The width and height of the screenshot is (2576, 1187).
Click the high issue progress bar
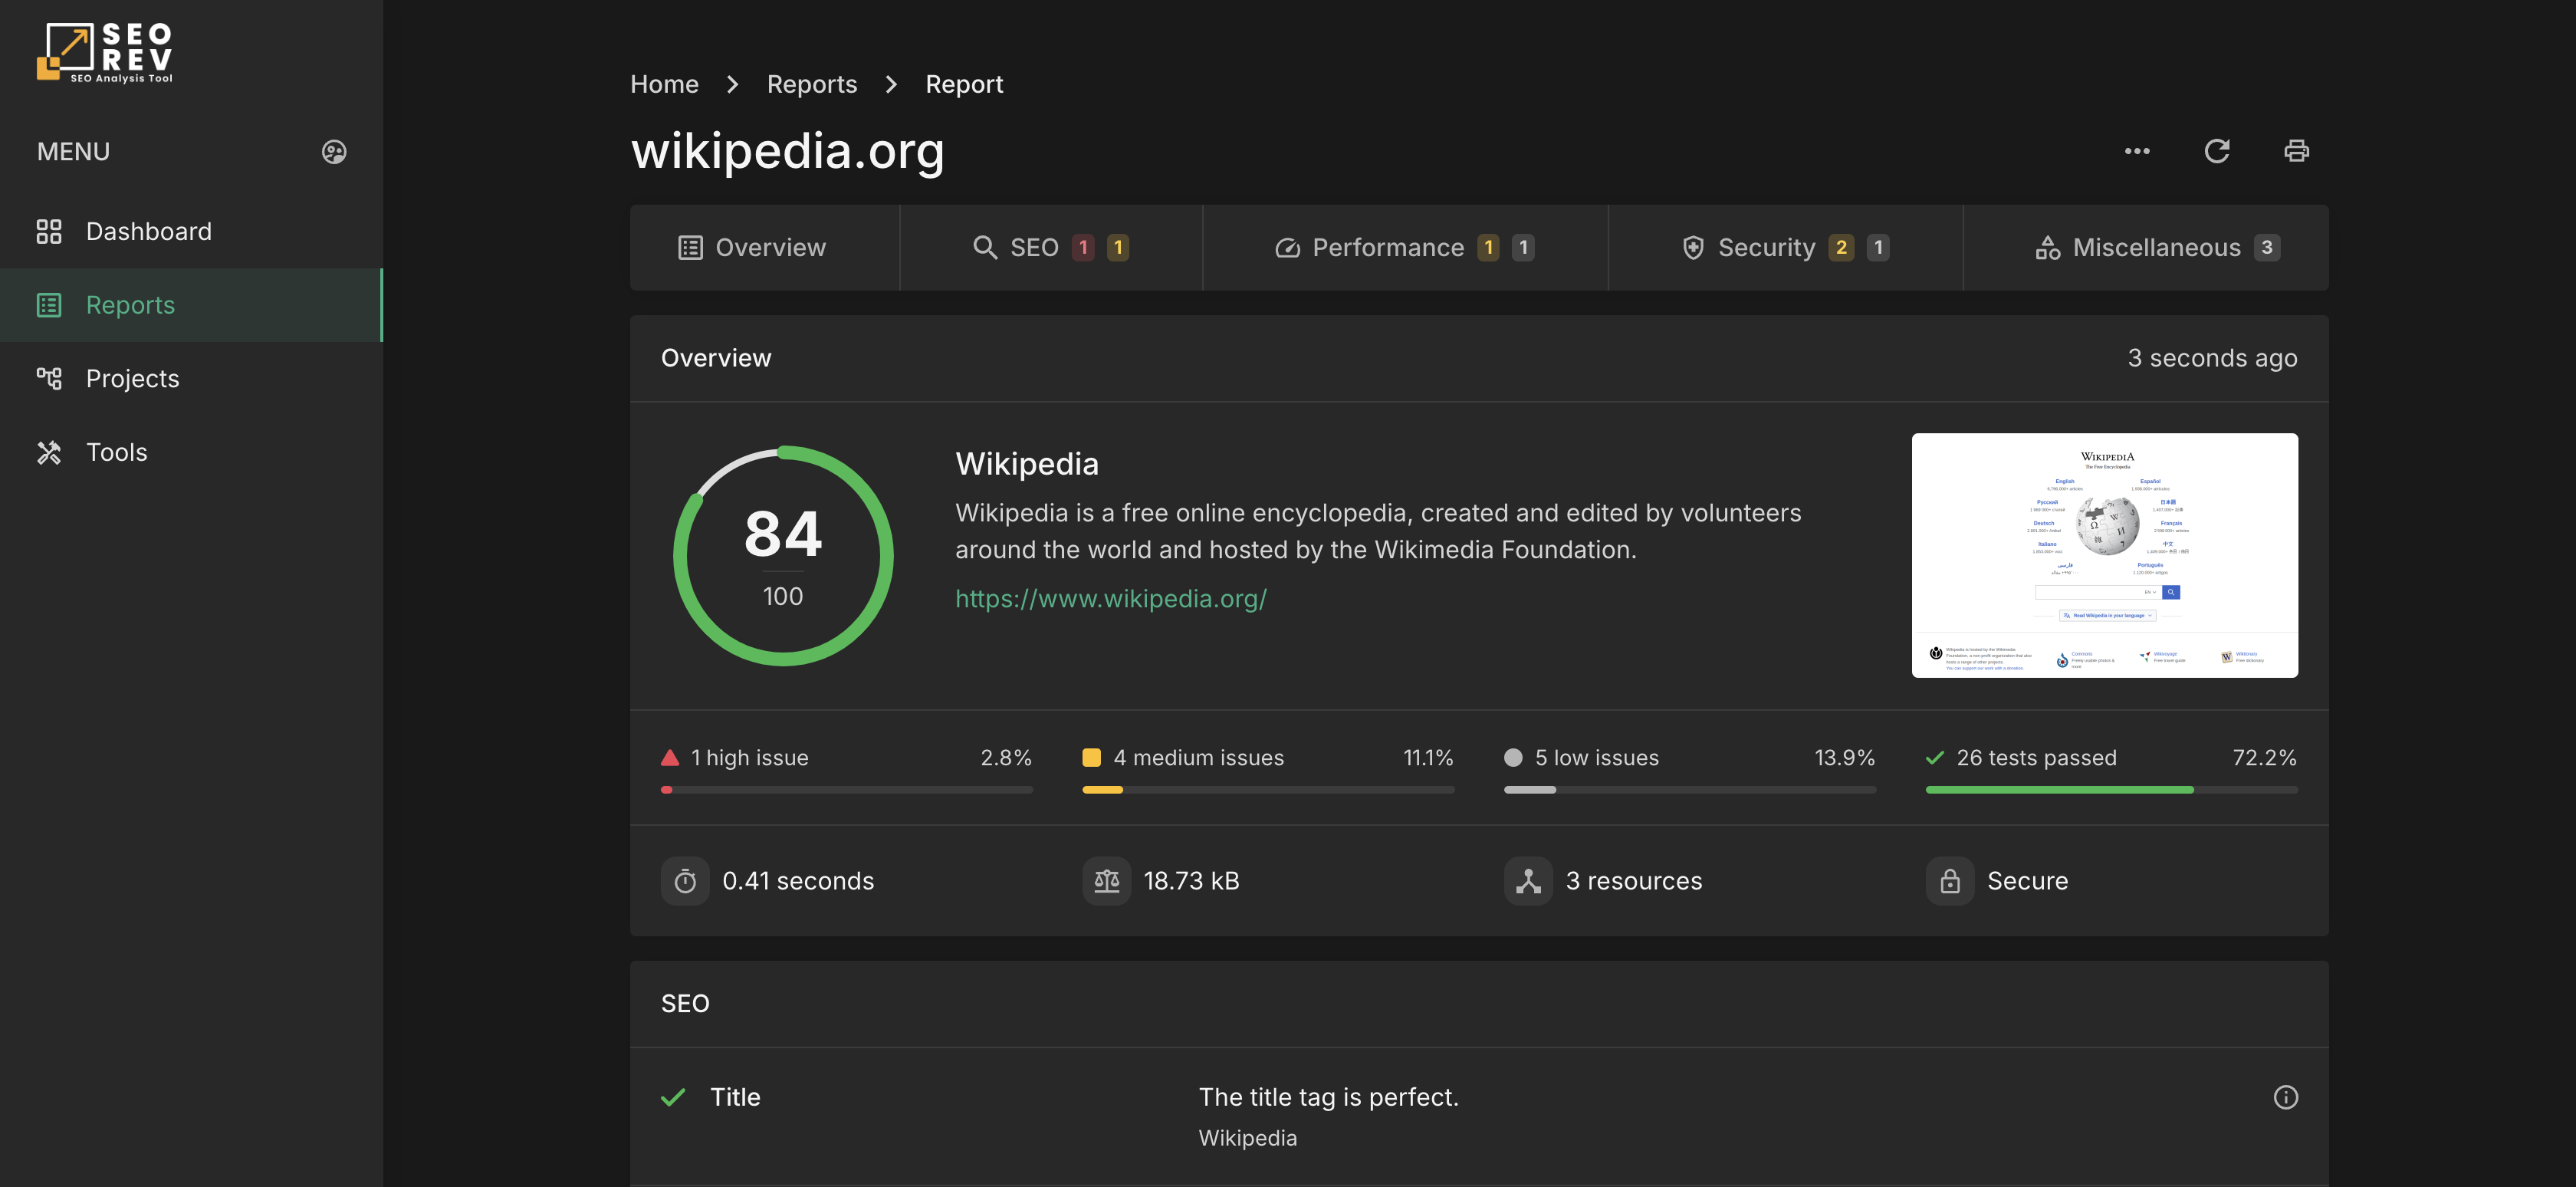847,790
